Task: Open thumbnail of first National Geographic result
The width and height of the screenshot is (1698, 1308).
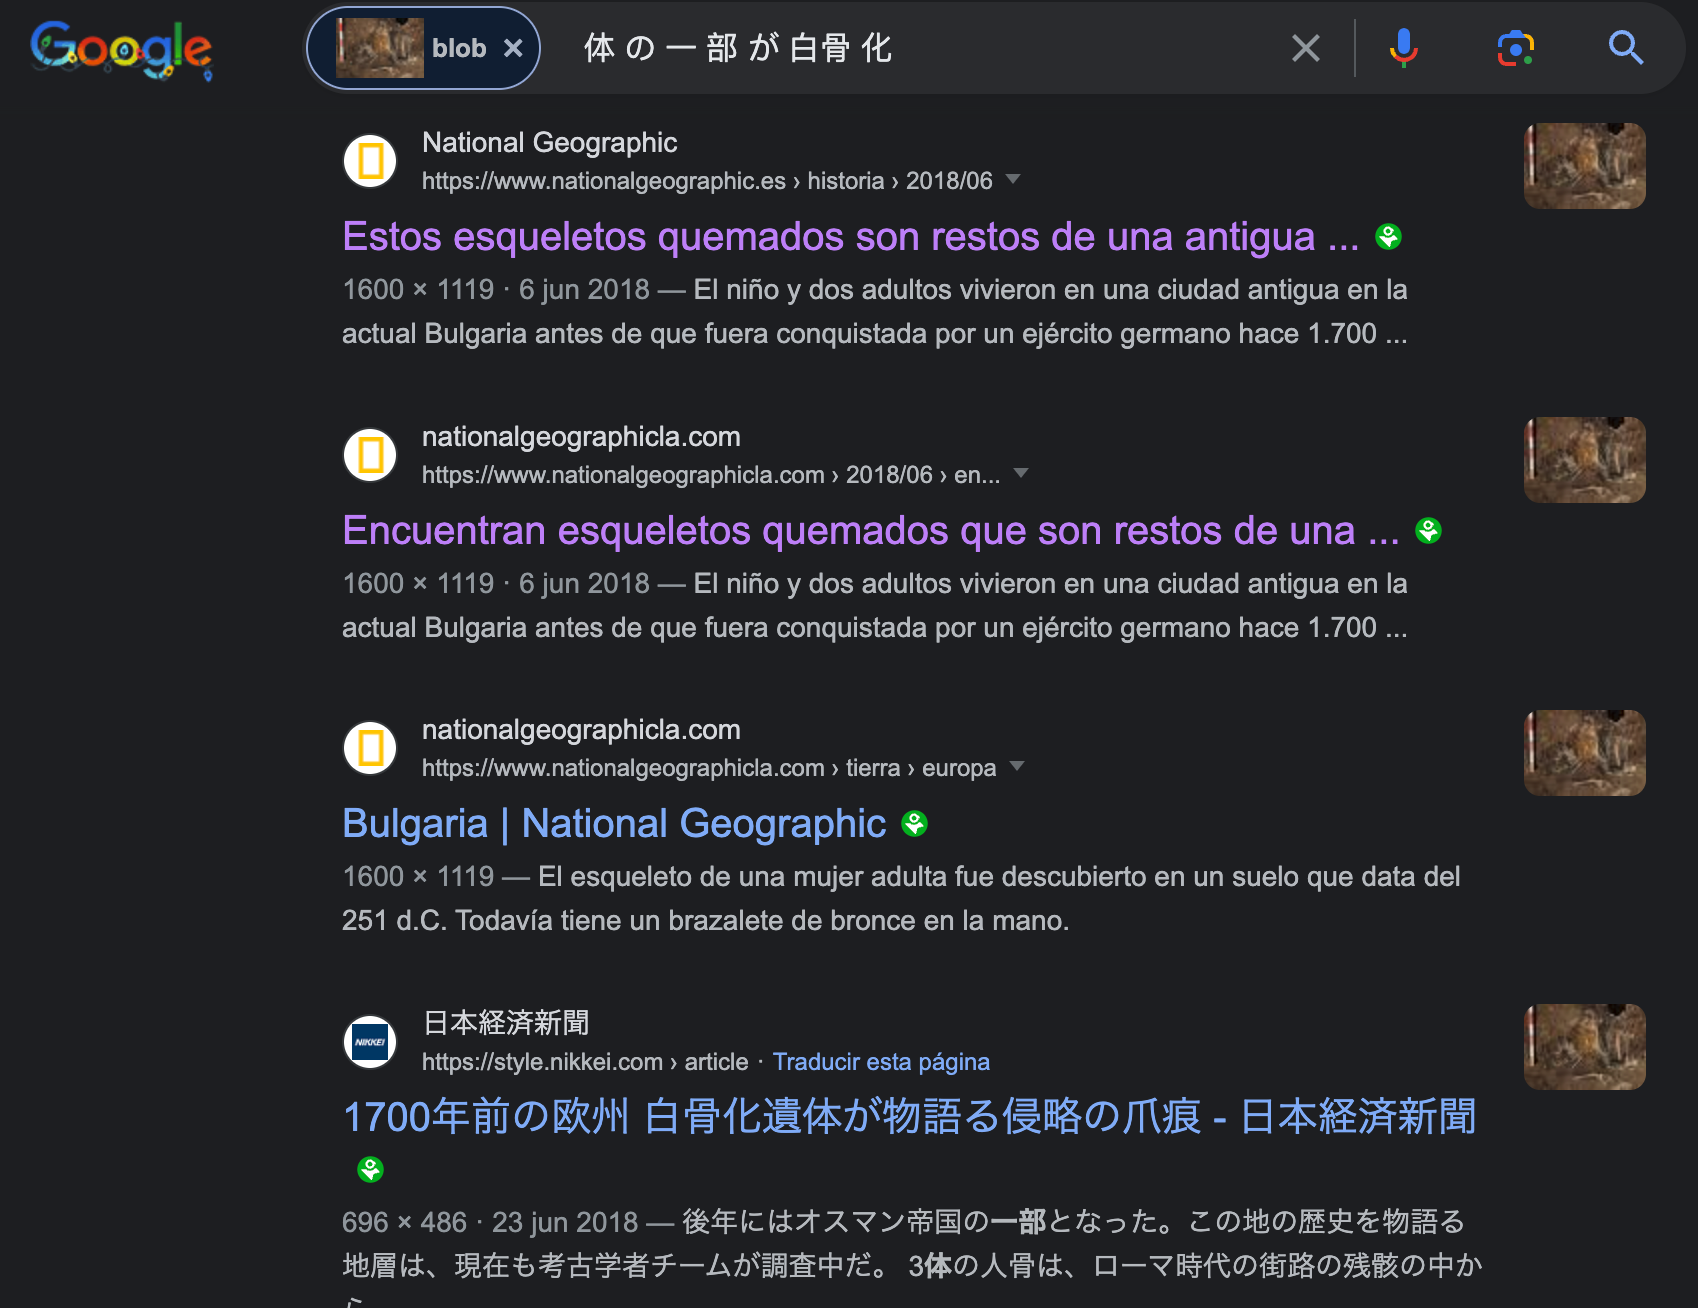Action: coord(1584,166)
